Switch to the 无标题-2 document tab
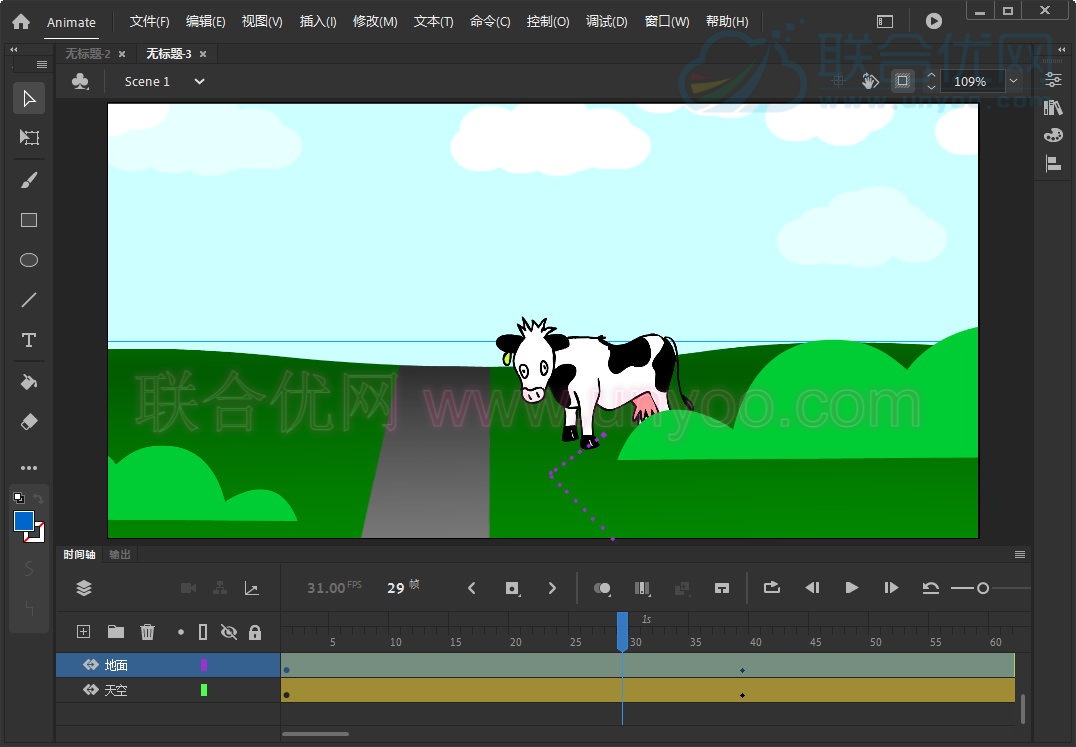 coord(88,54)
